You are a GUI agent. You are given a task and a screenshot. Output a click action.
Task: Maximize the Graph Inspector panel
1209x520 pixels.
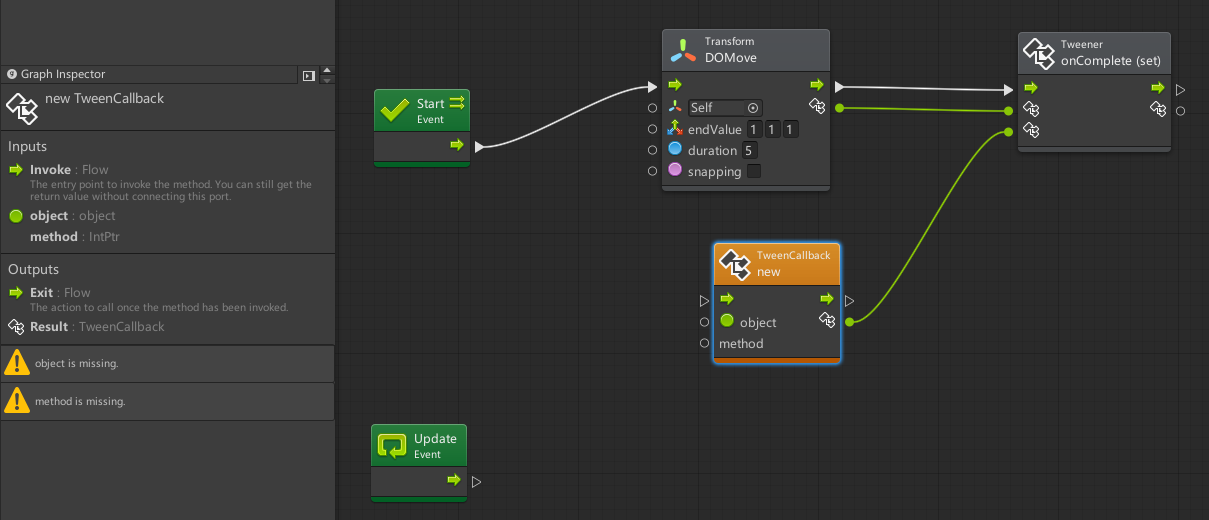pyautogui.click(x=309, y=75)
